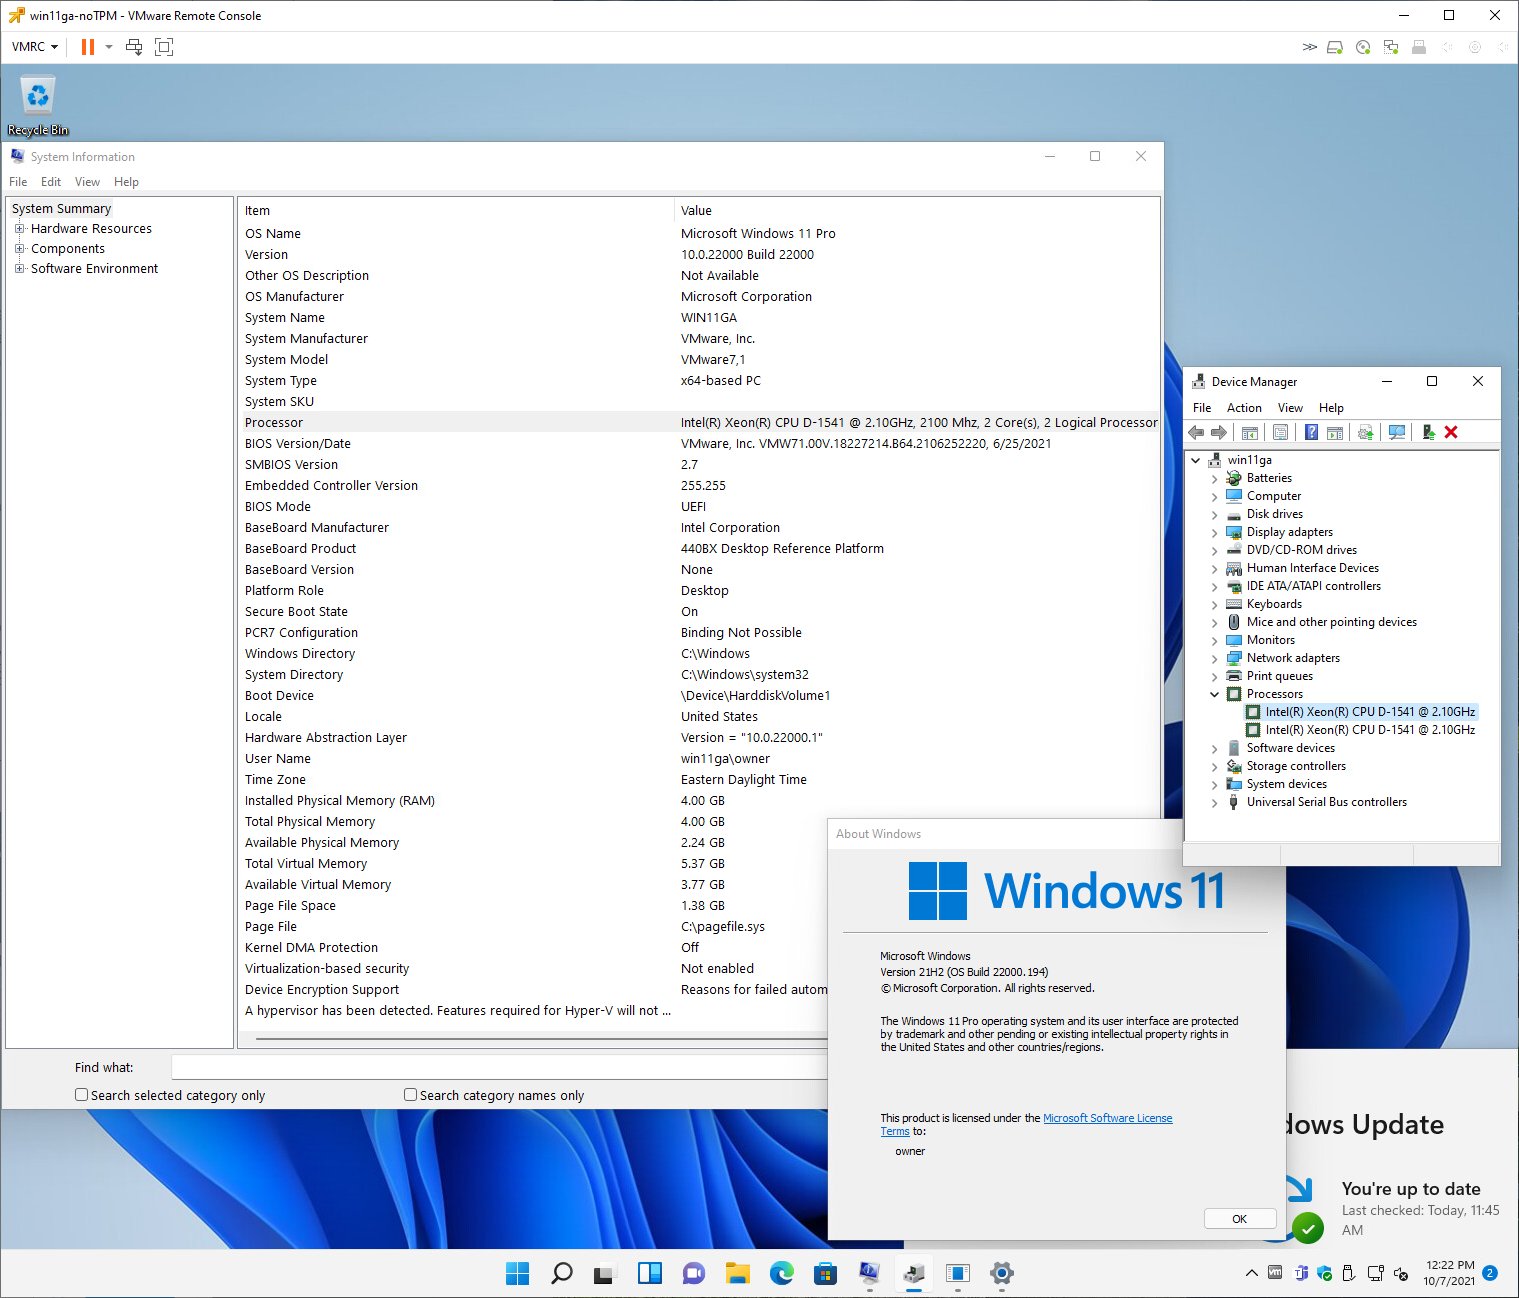Screen dimensions: 1519x1298
Task: Expand Universal Serial Bus controllers category
Action: [x=1215, y=802]
